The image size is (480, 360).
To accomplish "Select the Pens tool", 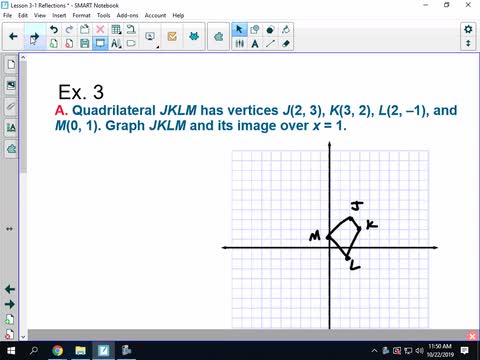I will click(240, 43).
